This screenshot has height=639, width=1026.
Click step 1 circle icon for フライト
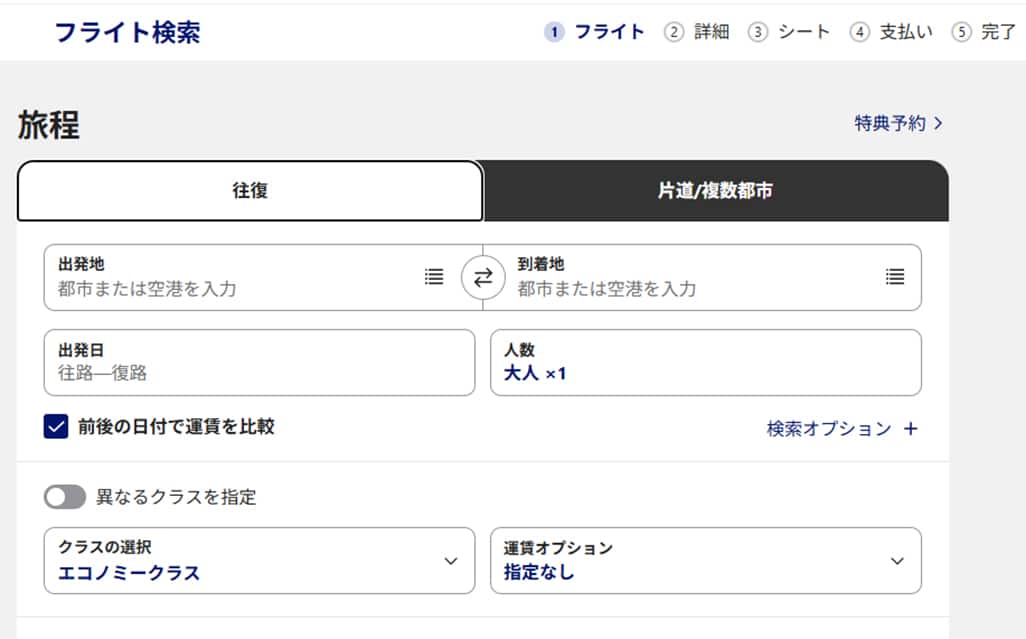[x=554, y=32]
